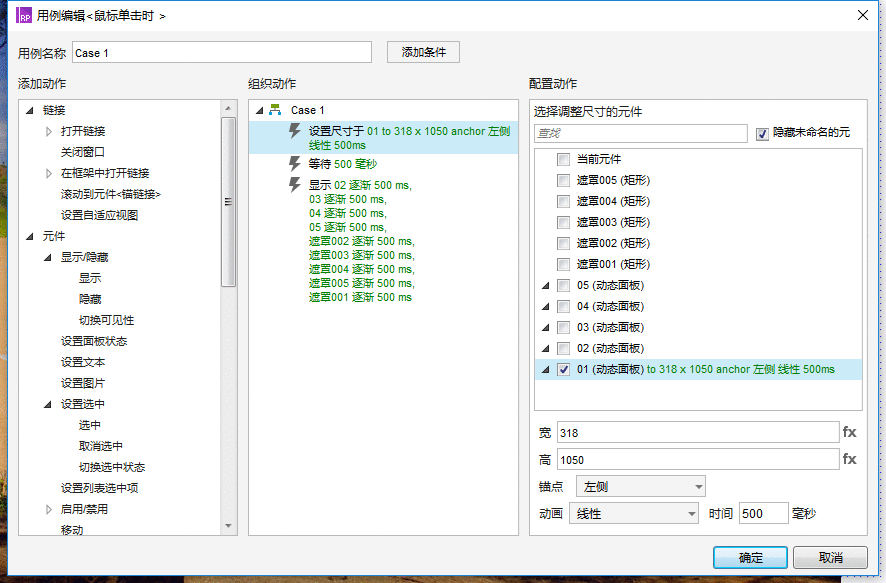The height and width of the screenshot is (583, 886).
Task: Select the 设置自适应视图 action
Action: 99,215
